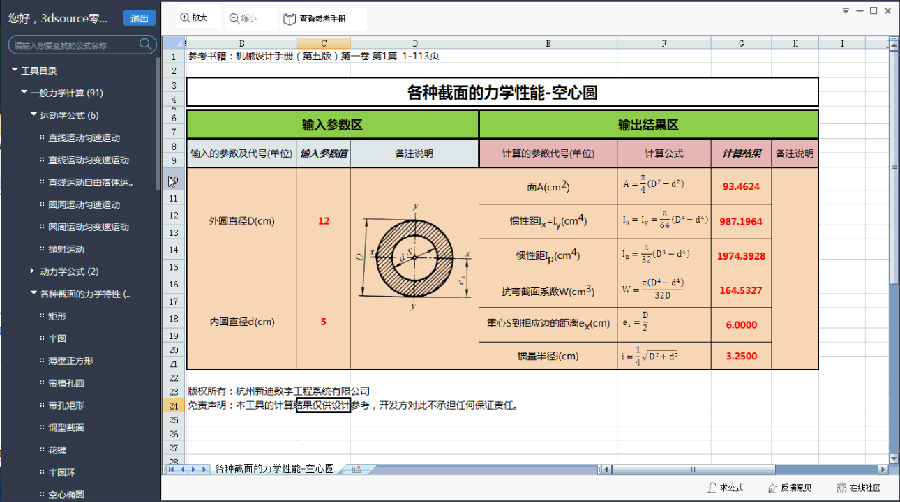Expand the 动力学公式 (2) category
900x502 pixels.
click(x=32, y=271)
